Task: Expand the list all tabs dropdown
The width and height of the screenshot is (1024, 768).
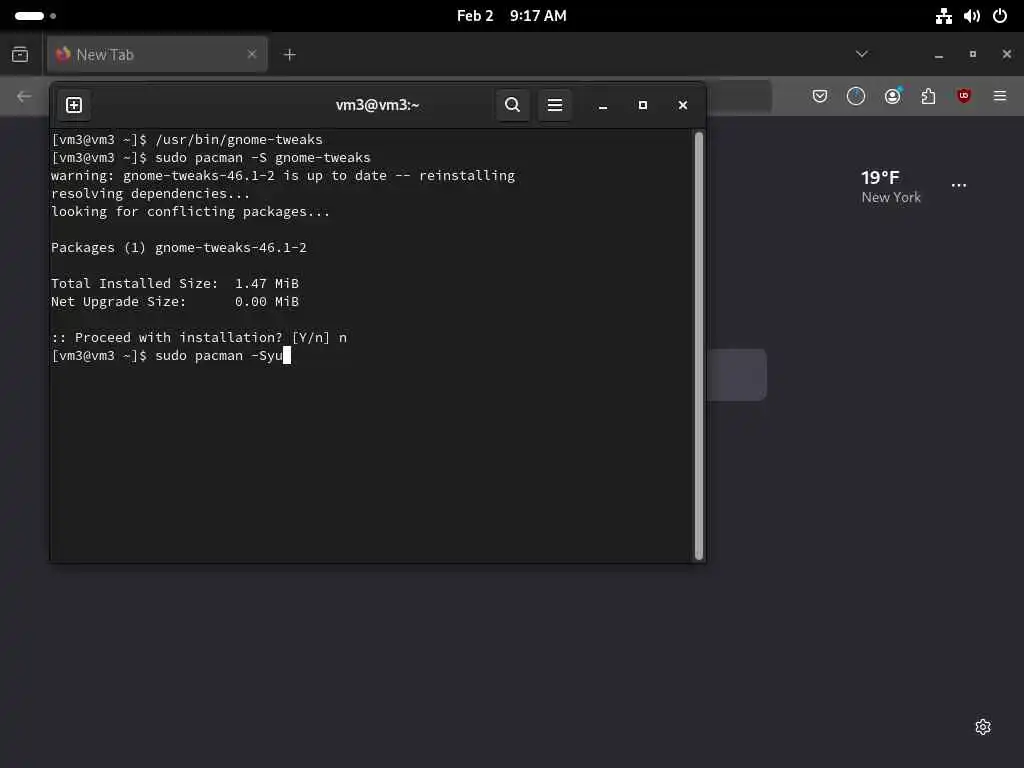Action: 861,54
